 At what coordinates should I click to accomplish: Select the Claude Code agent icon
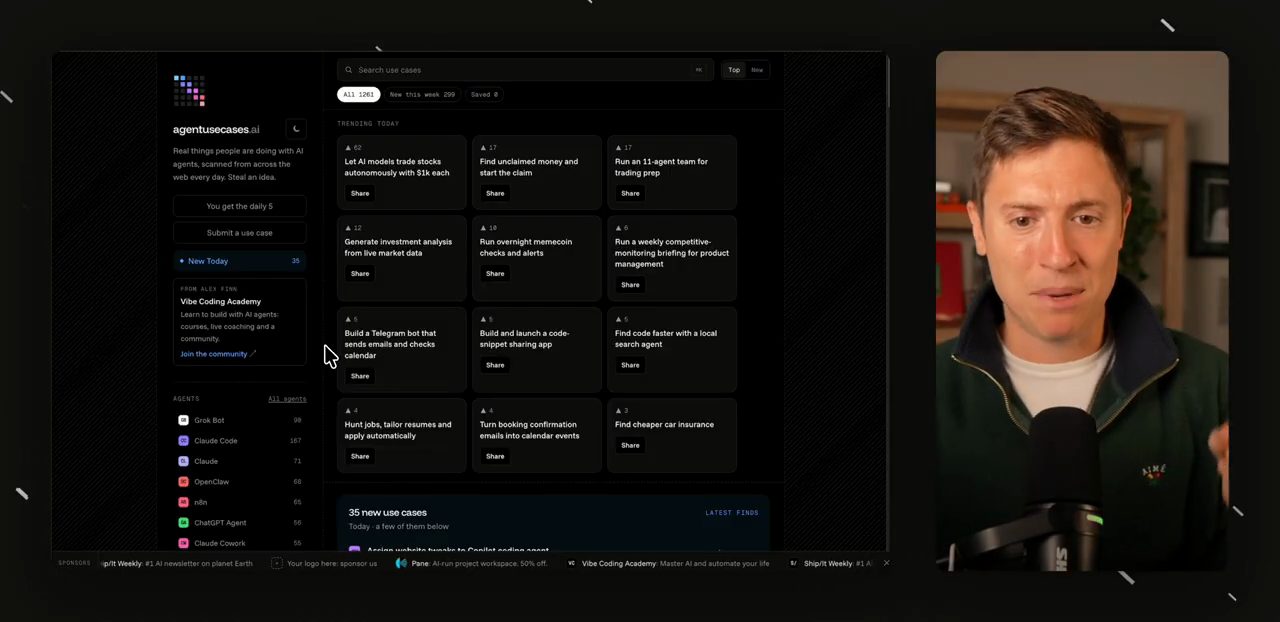pos(183,441)
